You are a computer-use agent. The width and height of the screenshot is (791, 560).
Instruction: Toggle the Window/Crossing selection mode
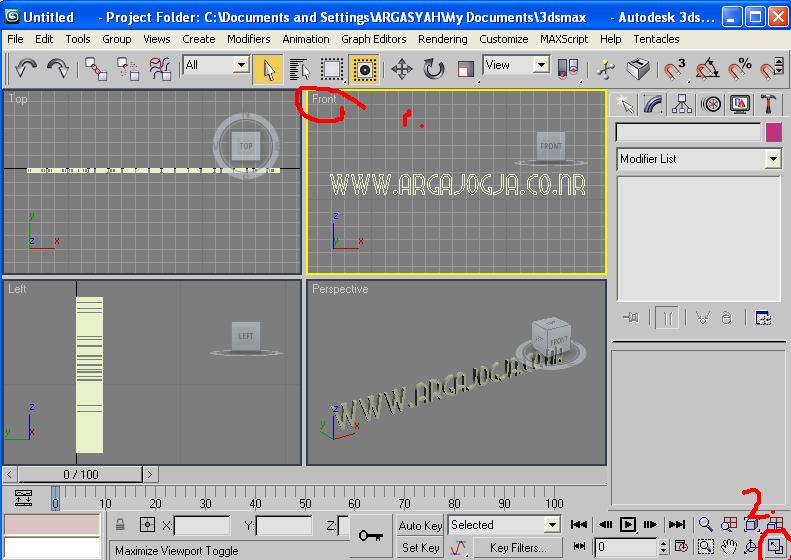tap(364, 69)
